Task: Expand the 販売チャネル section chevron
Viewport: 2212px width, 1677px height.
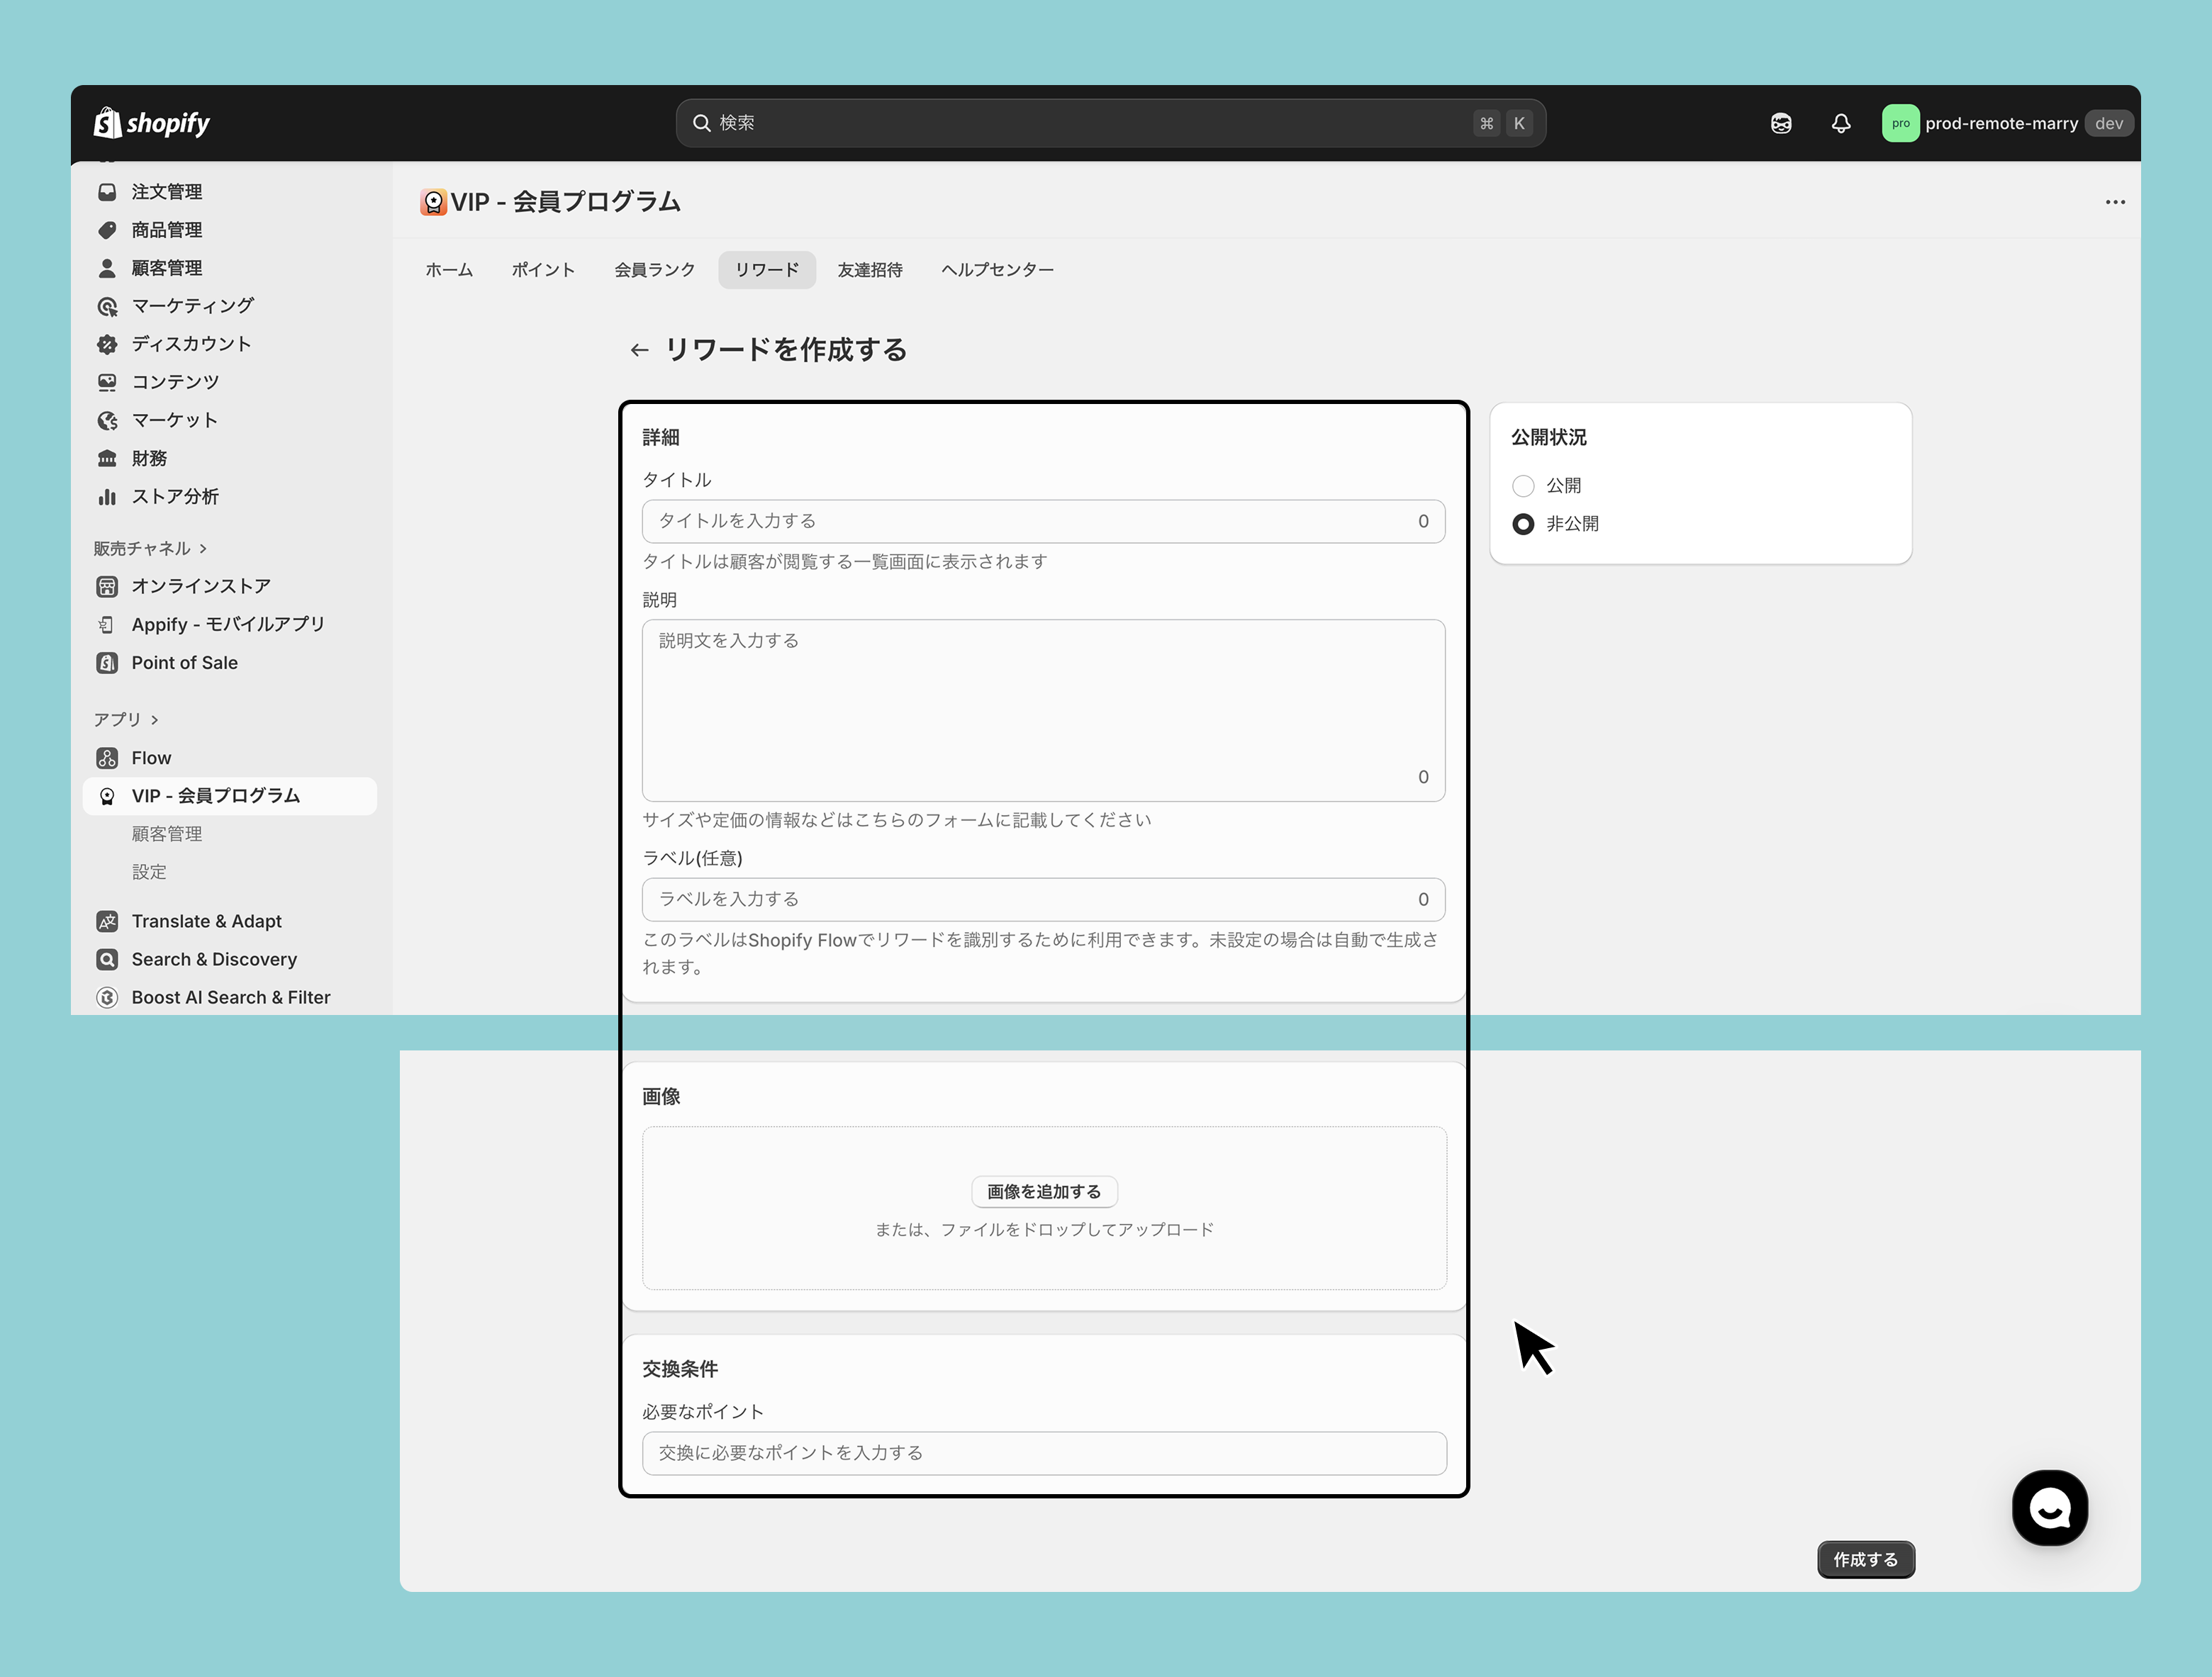Action: coord(203,549)
